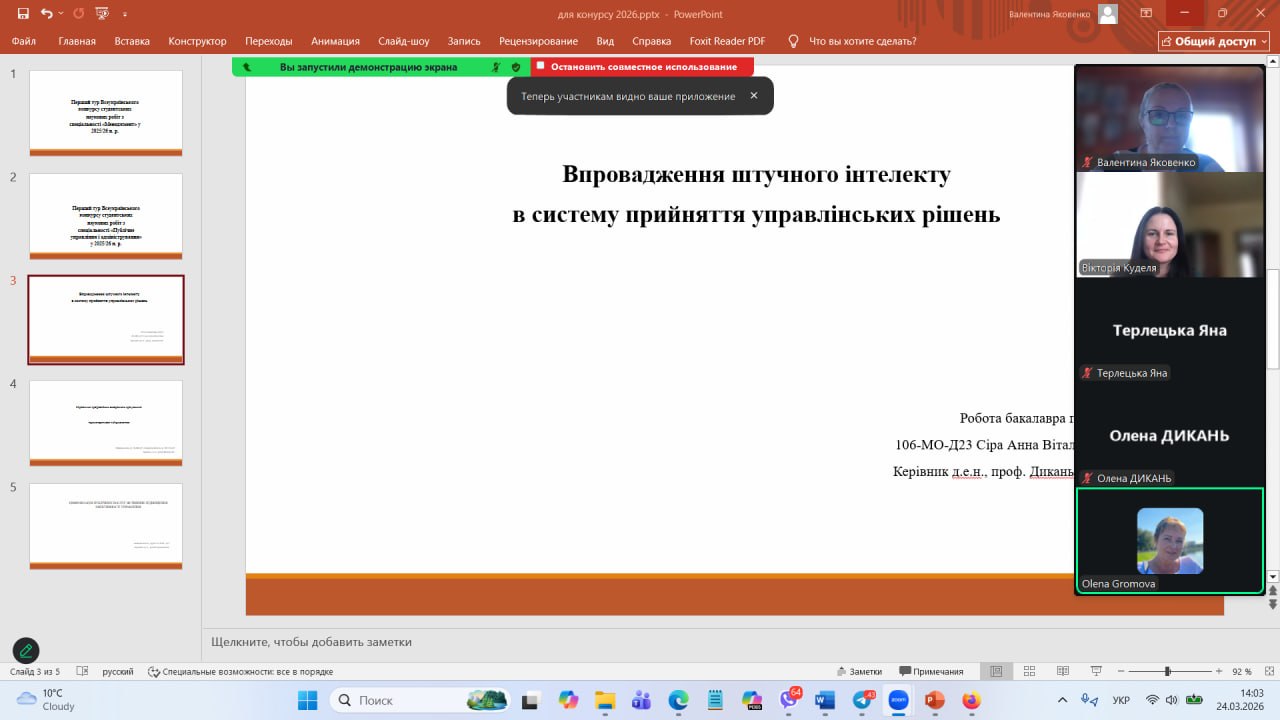The image size is (1280, 720).
Task: Expand hidden system tray icons chevron
Action: 1062,700
